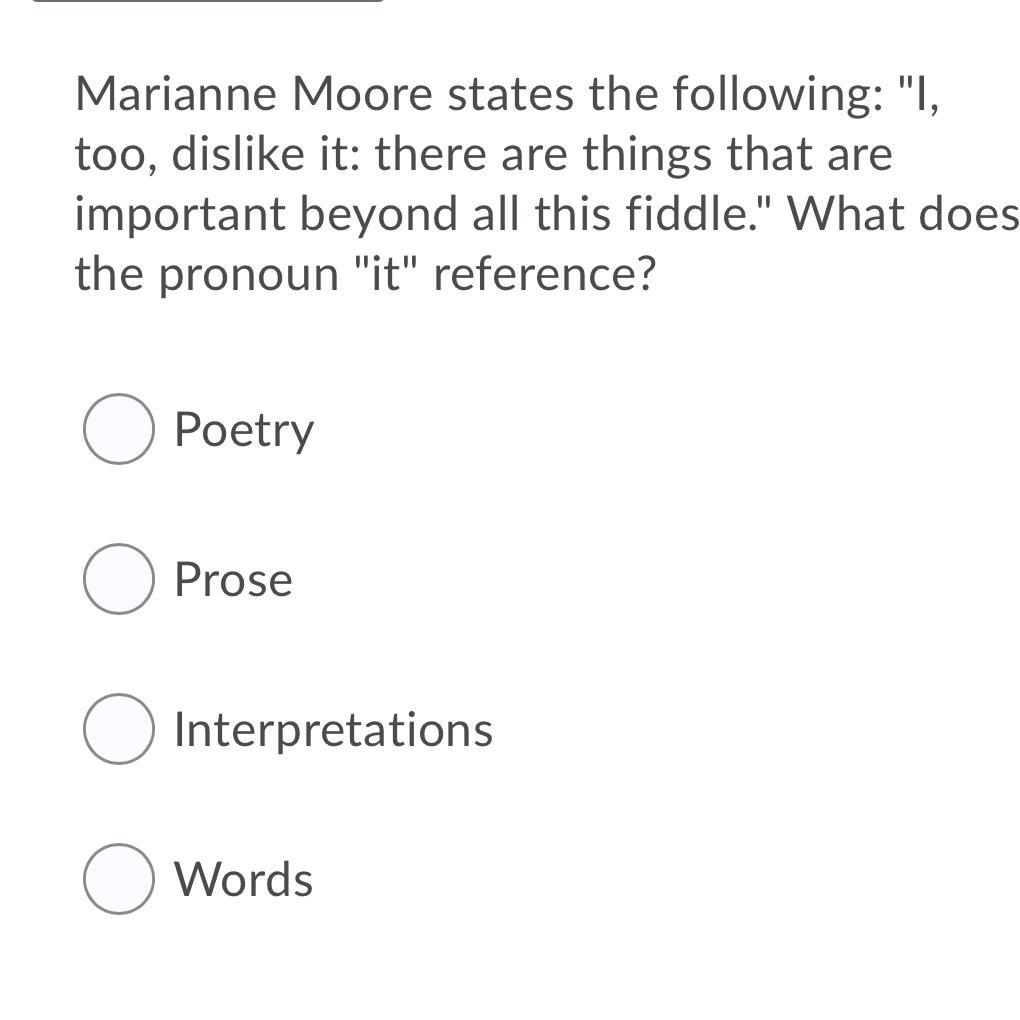Screen dimensions: 1020x1020
Task: Select the Poetry radio button
Action: (x=119, y=429)
